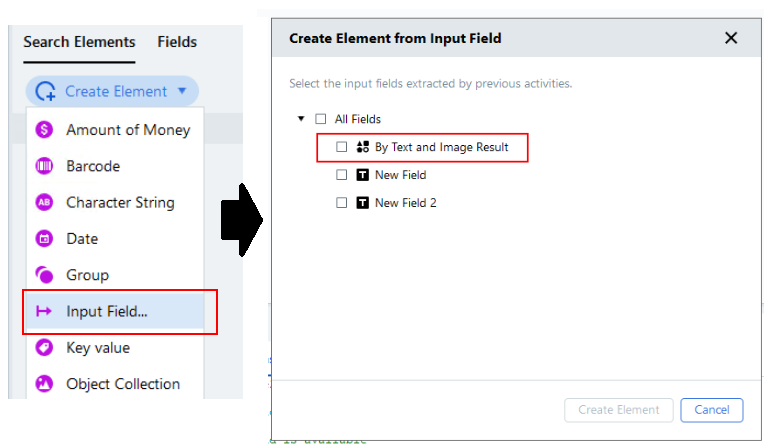Click the Create Element dialog button
This screenshot has height=445, width=764.
tap(619, 410)
